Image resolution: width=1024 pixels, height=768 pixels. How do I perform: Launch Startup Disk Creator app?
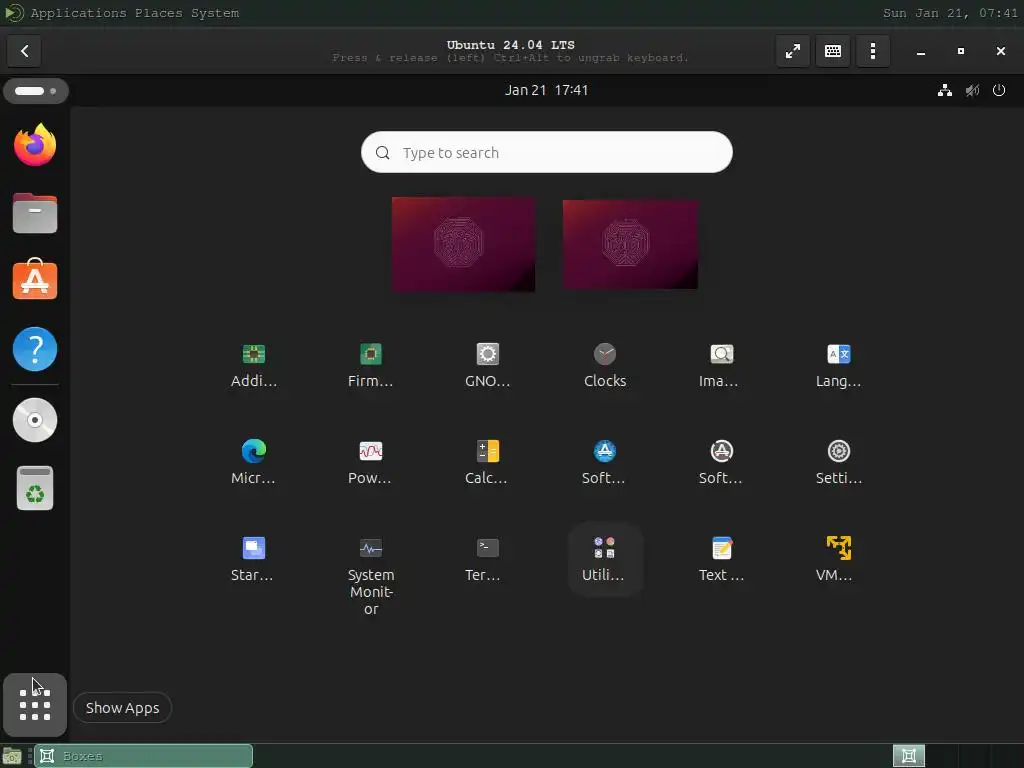point(253,559)
